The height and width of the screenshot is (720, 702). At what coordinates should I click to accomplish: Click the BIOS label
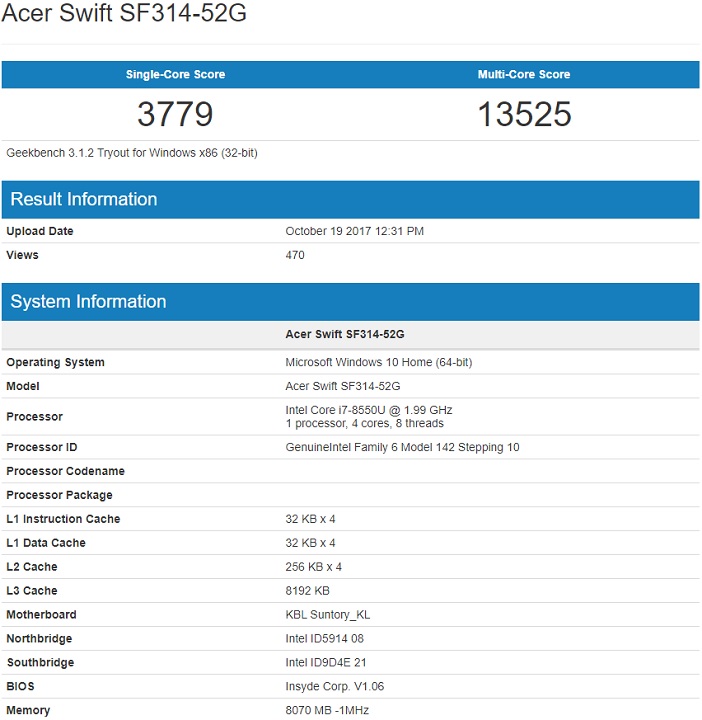click(x=20, y=686)
